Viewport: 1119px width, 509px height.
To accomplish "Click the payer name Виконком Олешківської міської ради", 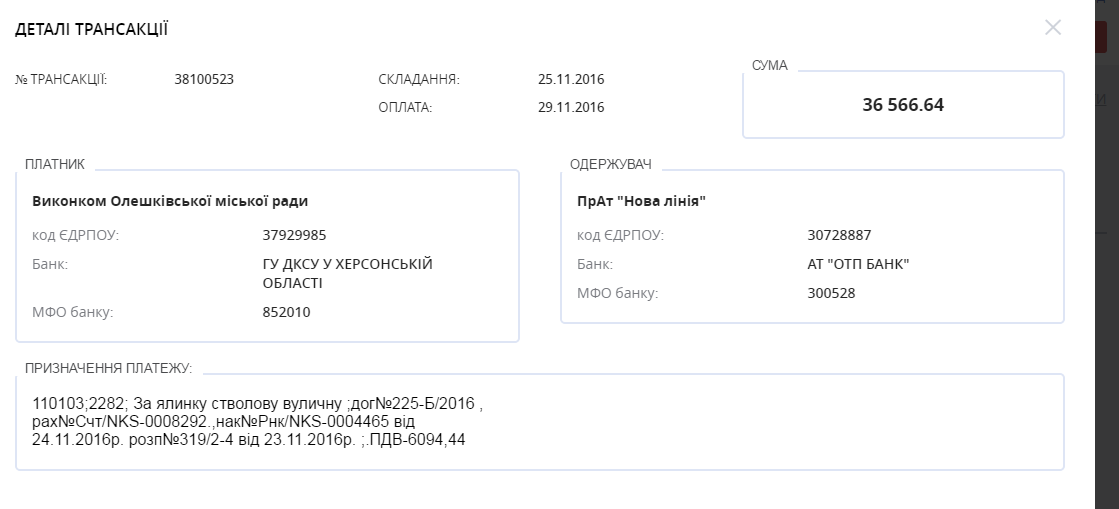I will pyautogui.click(x=170, y=201).
